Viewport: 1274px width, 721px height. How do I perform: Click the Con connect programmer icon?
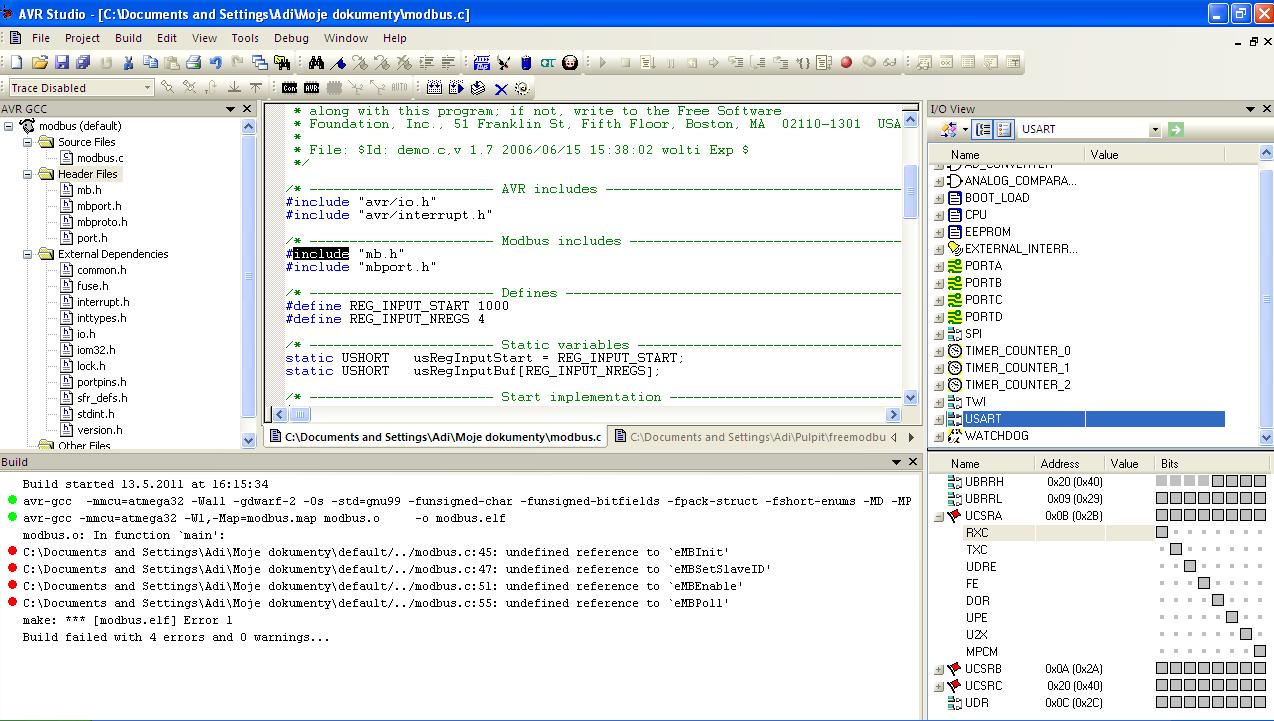pos(289,88)
